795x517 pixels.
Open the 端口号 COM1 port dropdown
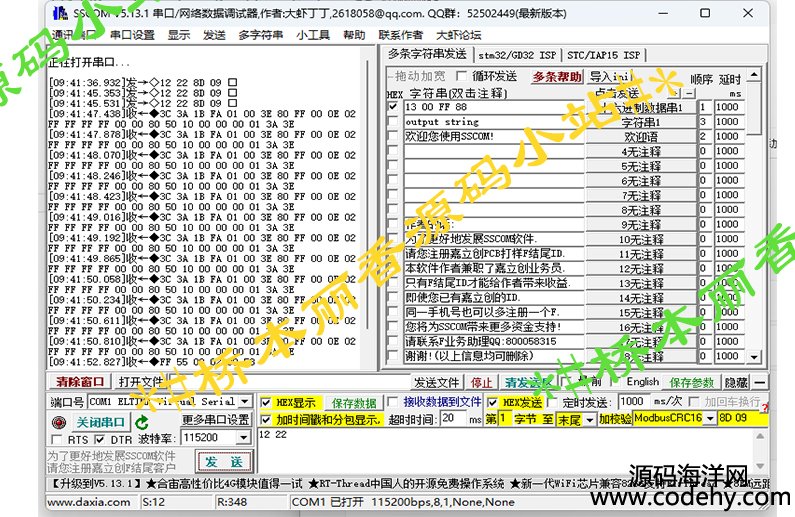click(245, 401)
